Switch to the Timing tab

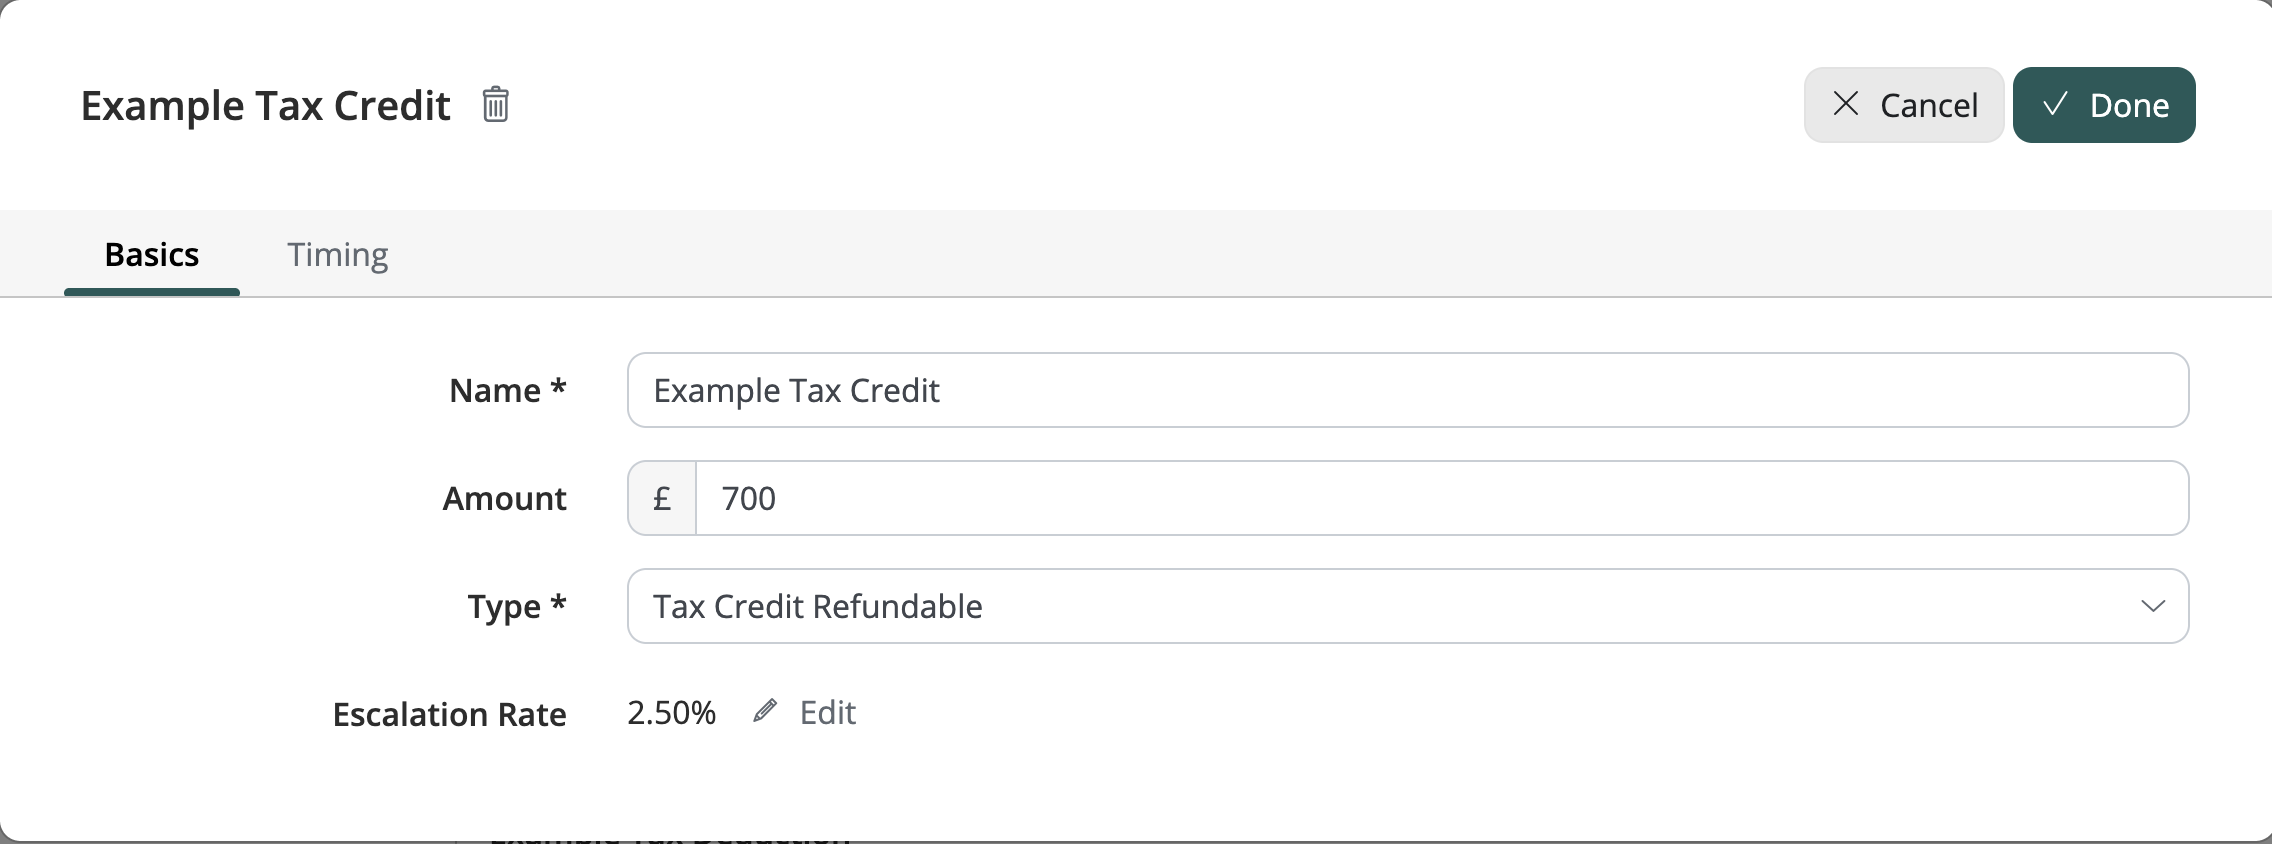(x=338, y=255)
